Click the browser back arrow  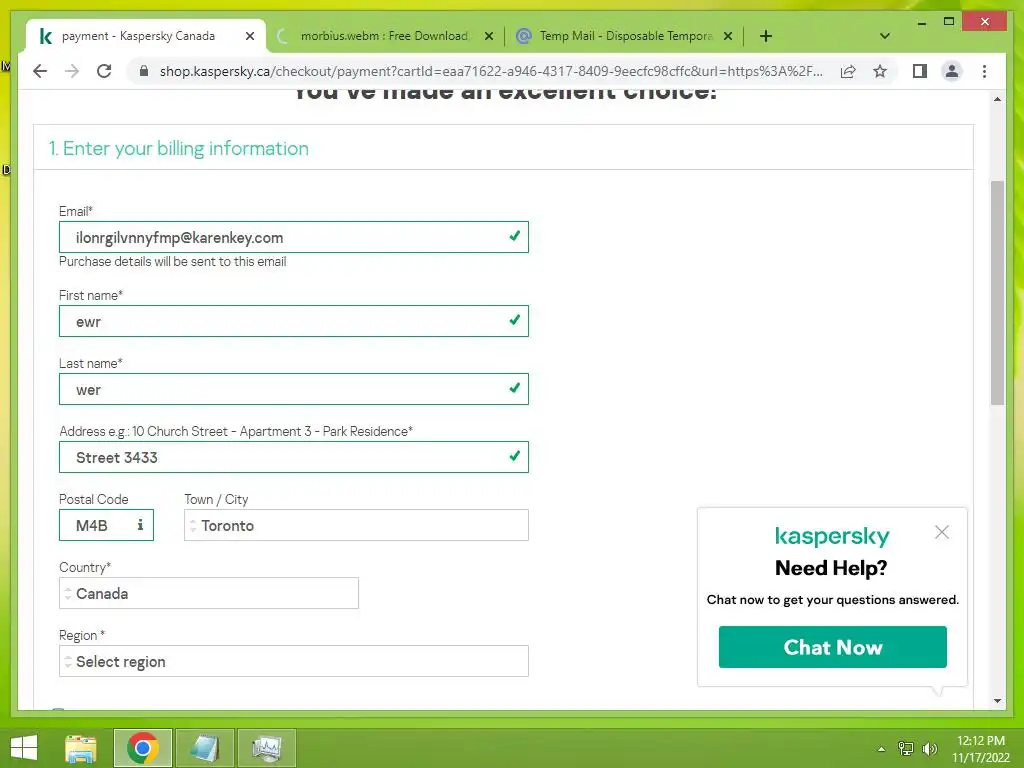40,71
